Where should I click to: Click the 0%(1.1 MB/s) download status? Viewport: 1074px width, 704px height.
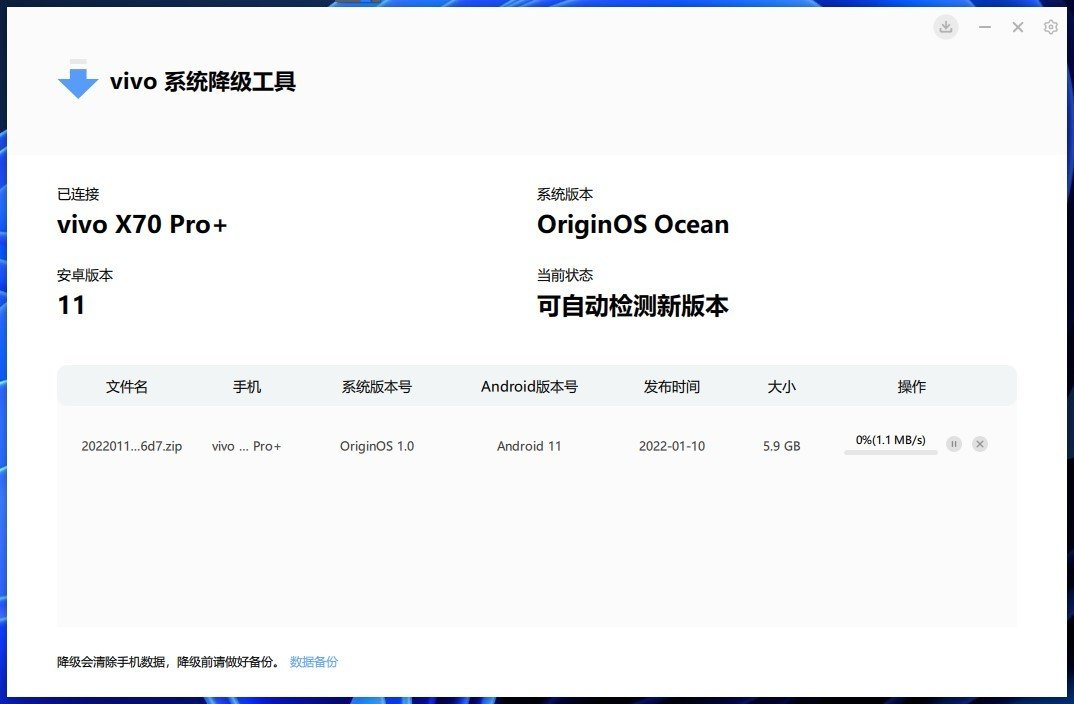click(890, 440)
